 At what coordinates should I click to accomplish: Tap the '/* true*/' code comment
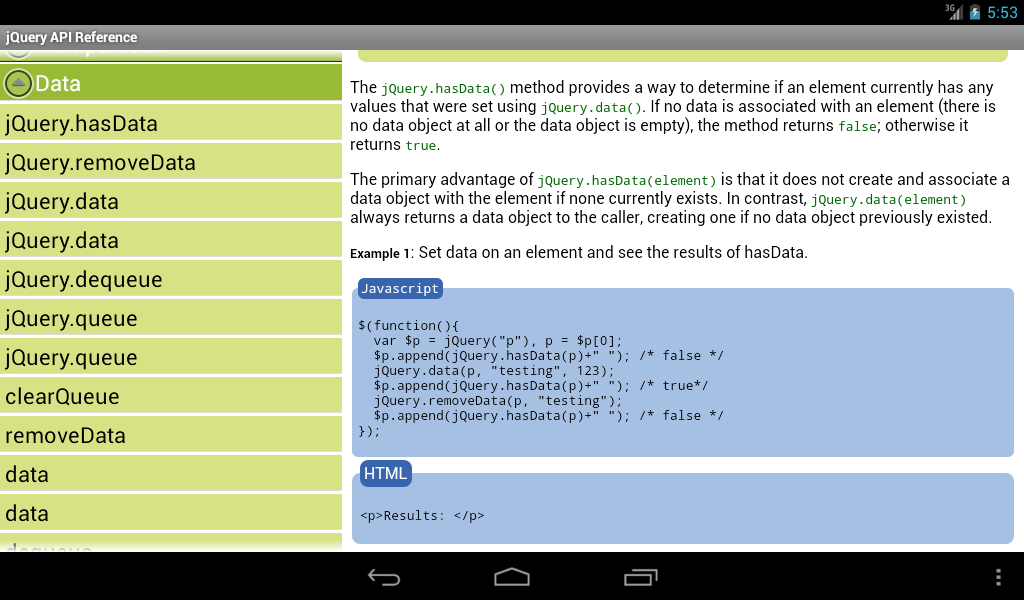point(674,385)
